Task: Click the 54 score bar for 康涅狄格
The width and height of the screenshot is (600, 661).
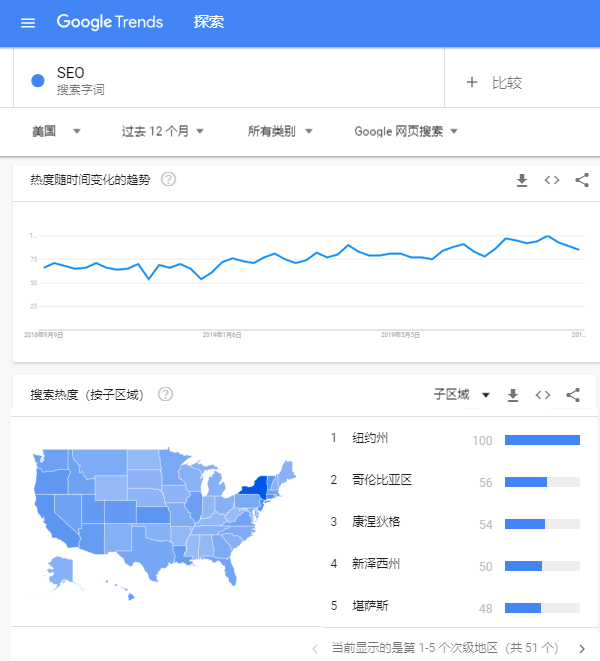Action: click(542, 524)
